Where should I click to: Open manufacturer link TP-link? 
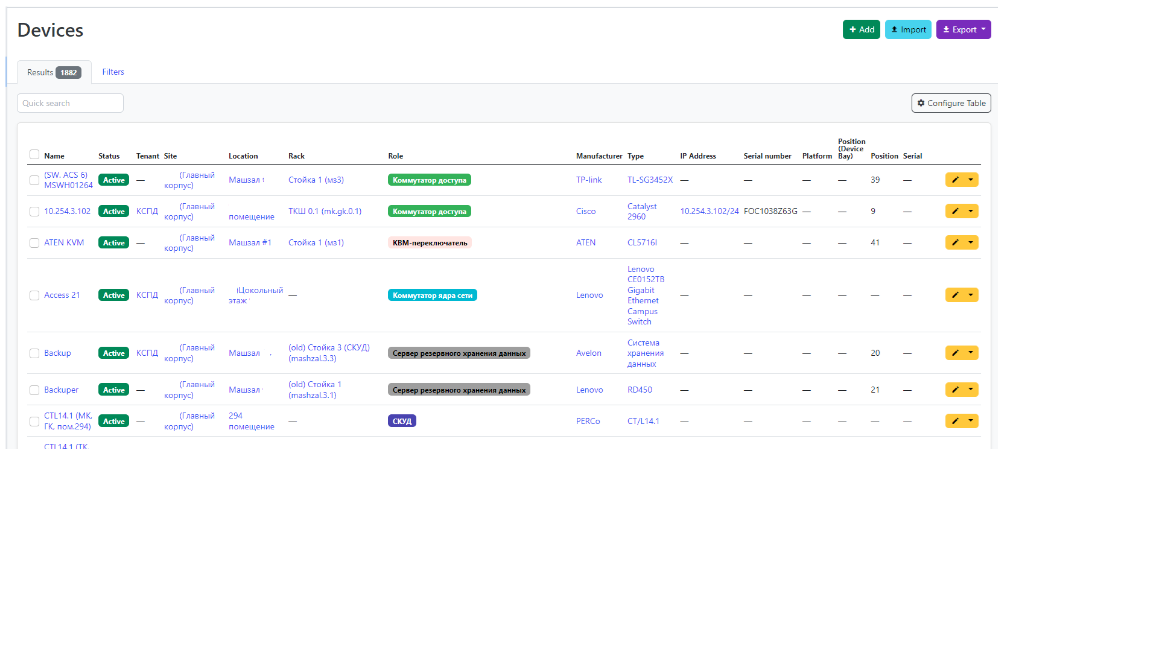(588, 180)
